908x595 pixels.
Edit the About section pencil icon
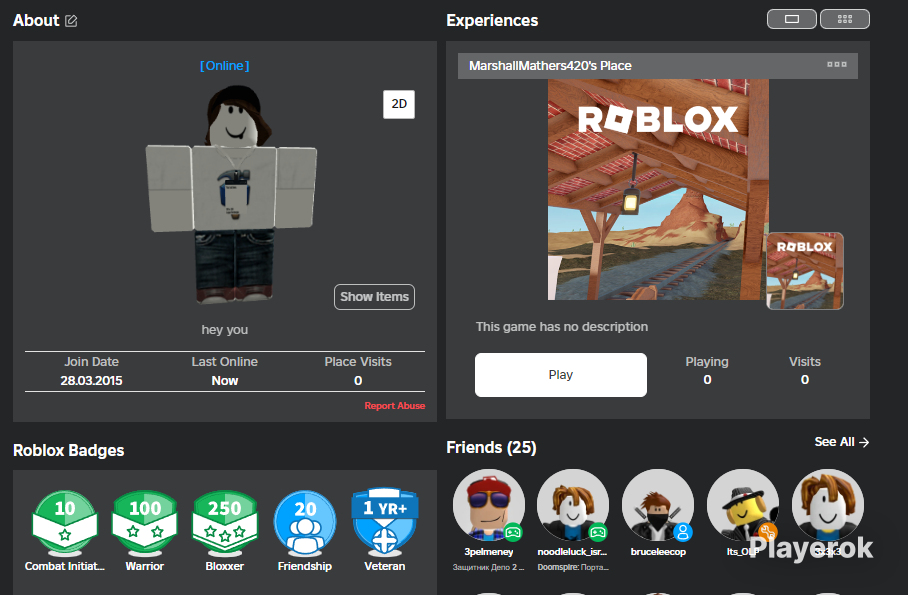point(71,21)
